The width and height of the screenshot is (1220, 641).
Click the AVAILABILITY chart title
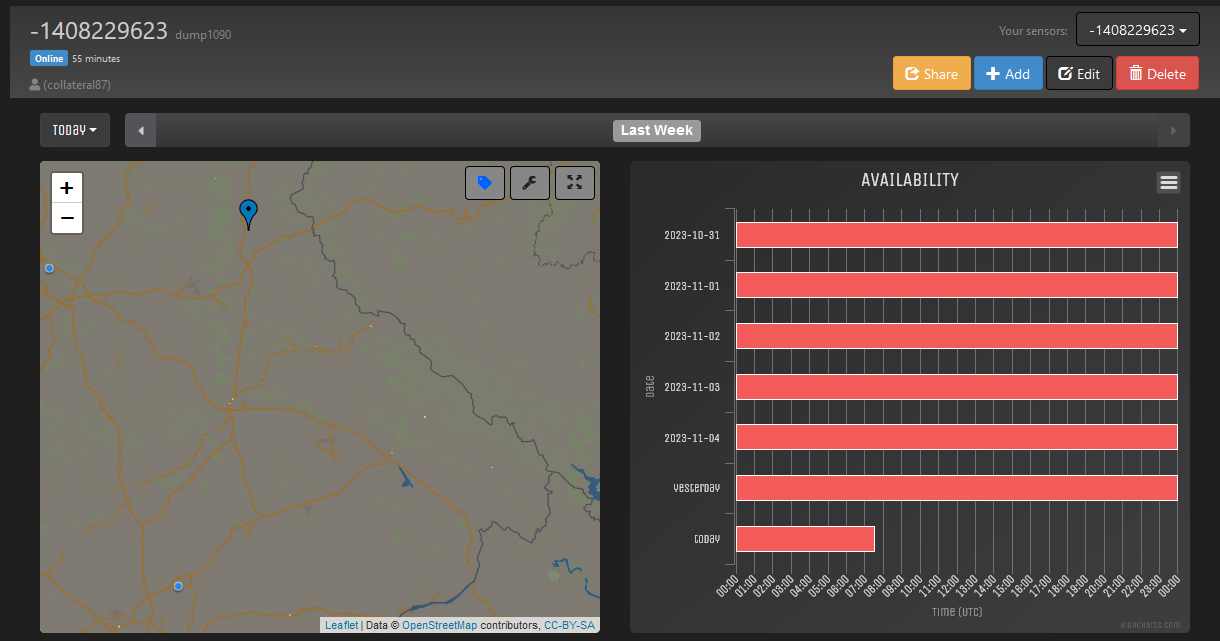pos(910,180)
